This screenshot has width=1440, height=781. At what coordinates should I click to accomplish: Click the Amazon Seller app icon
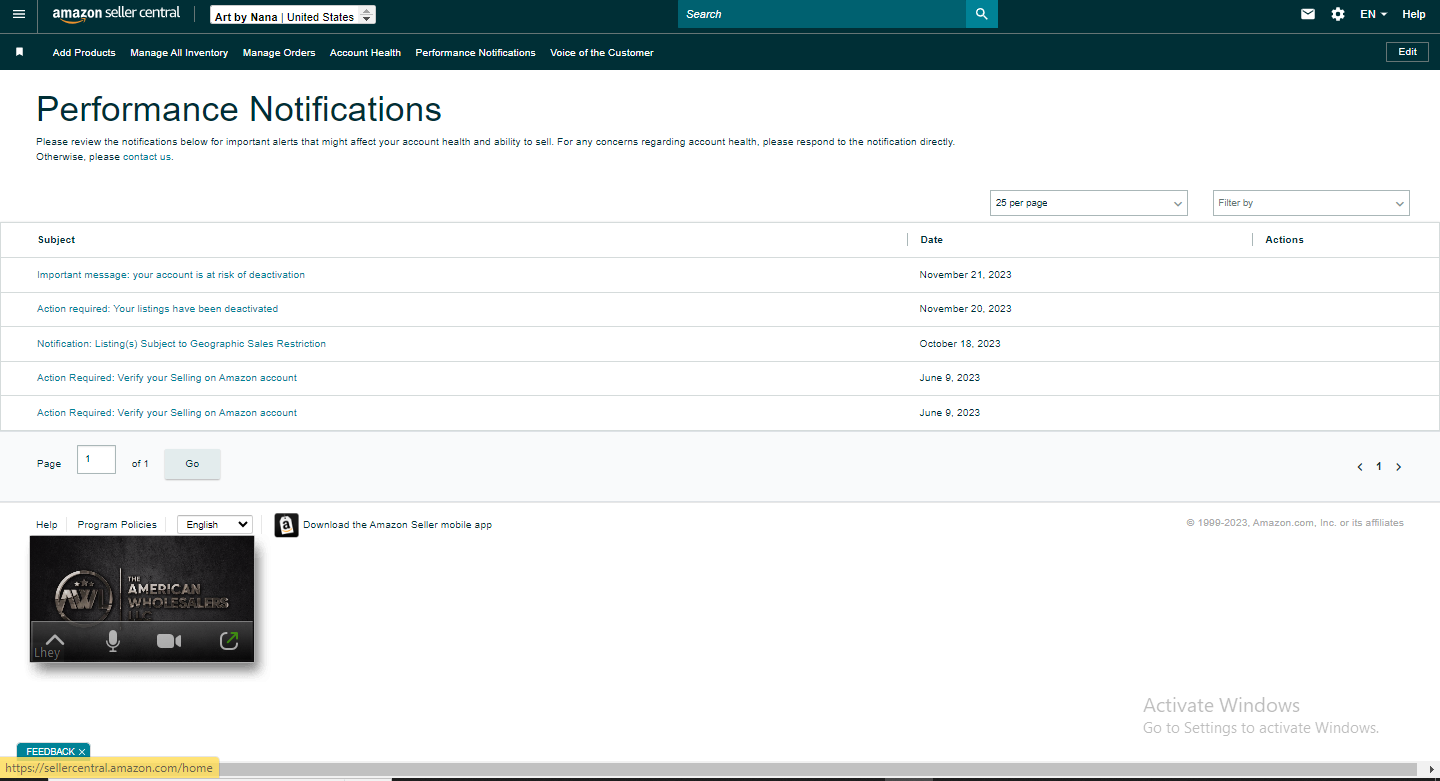(287, 525)
